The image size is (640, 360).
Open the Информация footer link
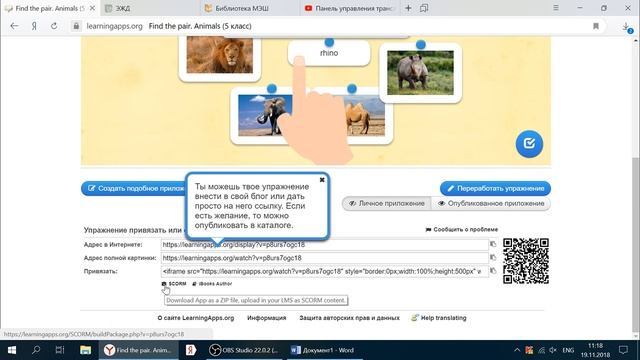[267, 318]
